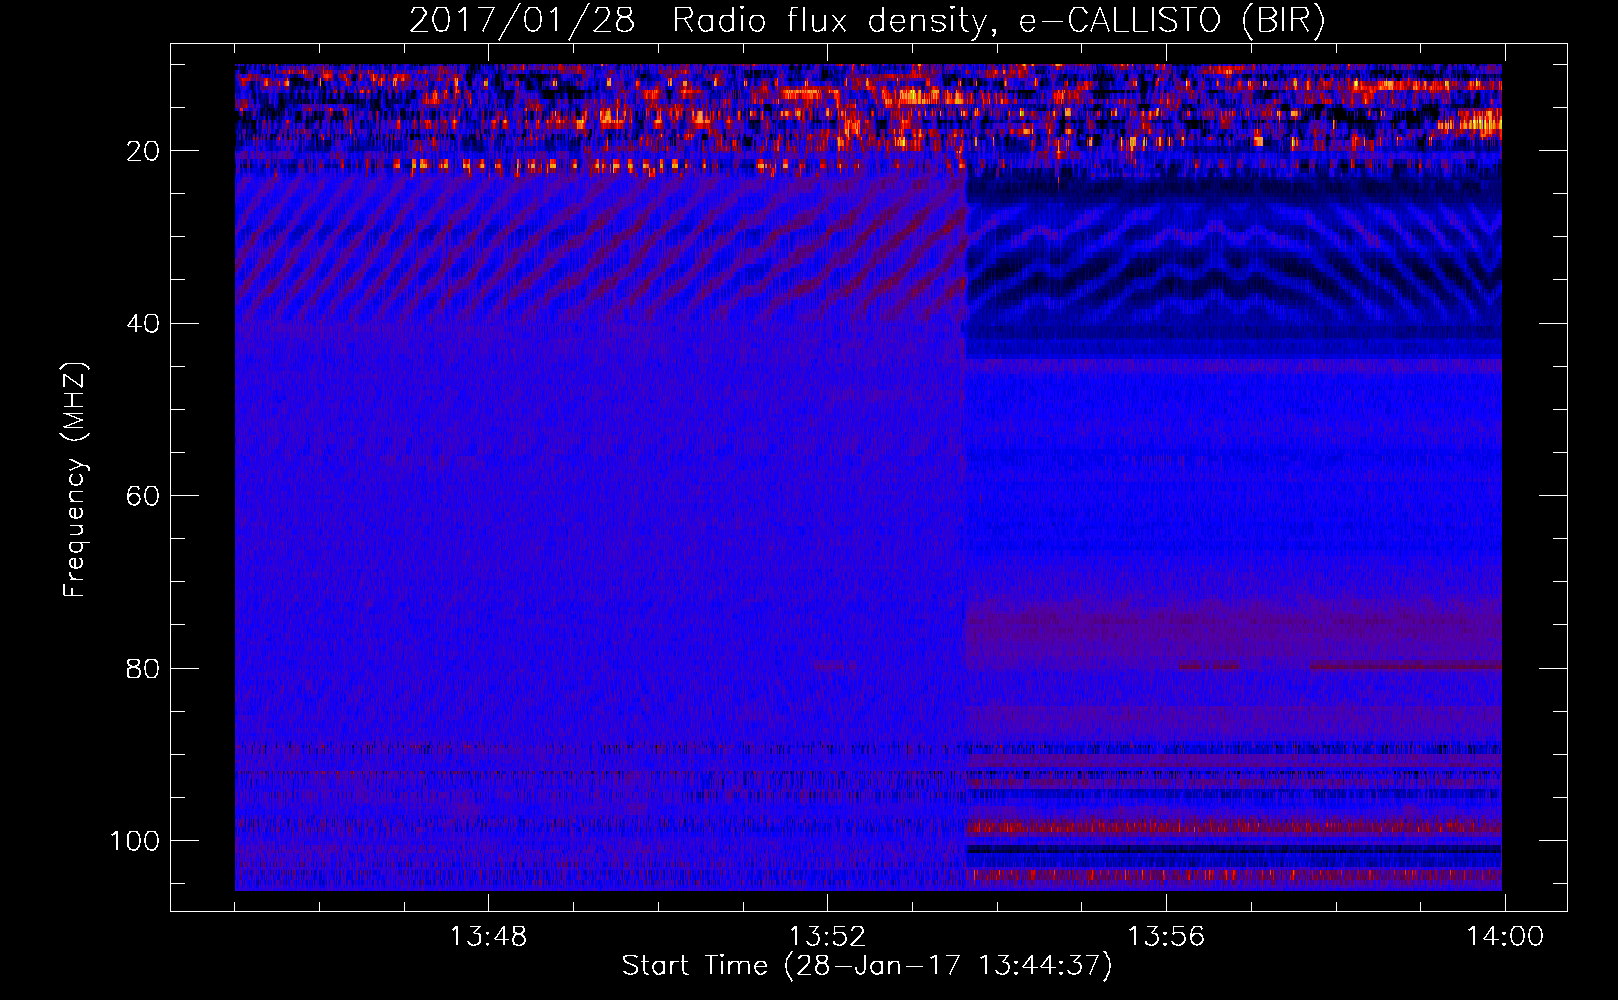Click the 100 frequency tick label
Viewport: 1618px width, 1000px height.
[x=134, y=841]
